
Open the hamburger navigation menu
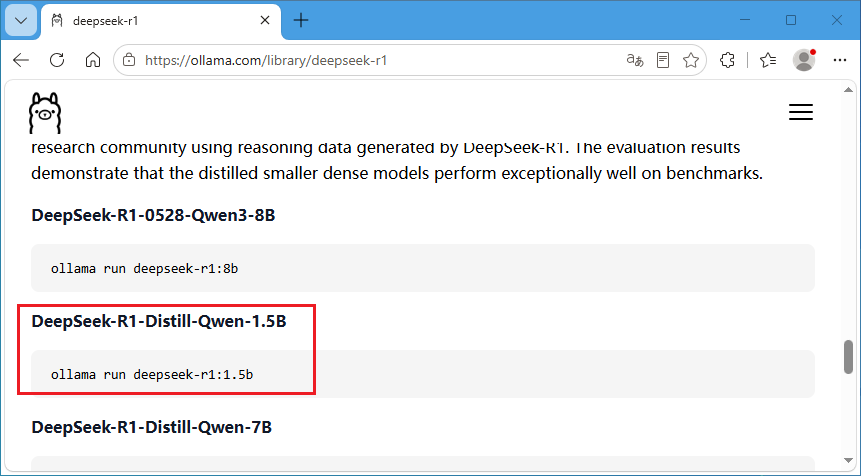[801, 112]
